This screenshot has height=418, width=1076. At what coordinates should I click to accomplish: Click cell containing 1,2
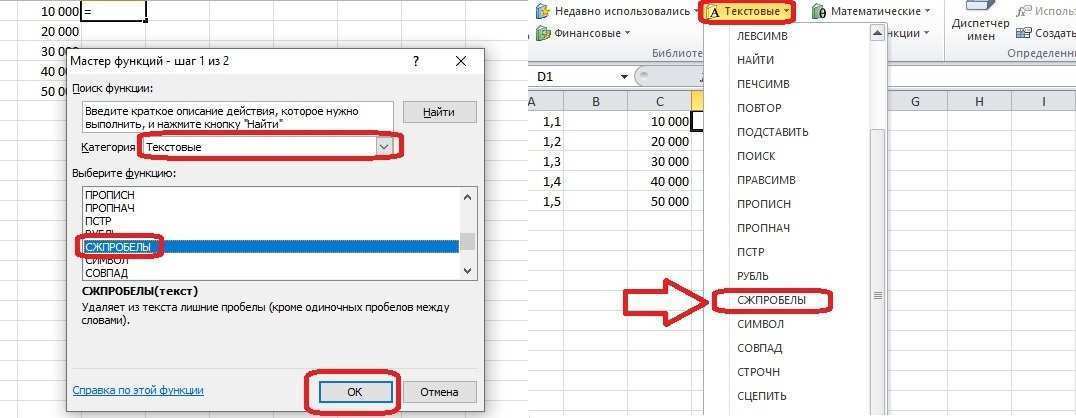pos(546,141)
